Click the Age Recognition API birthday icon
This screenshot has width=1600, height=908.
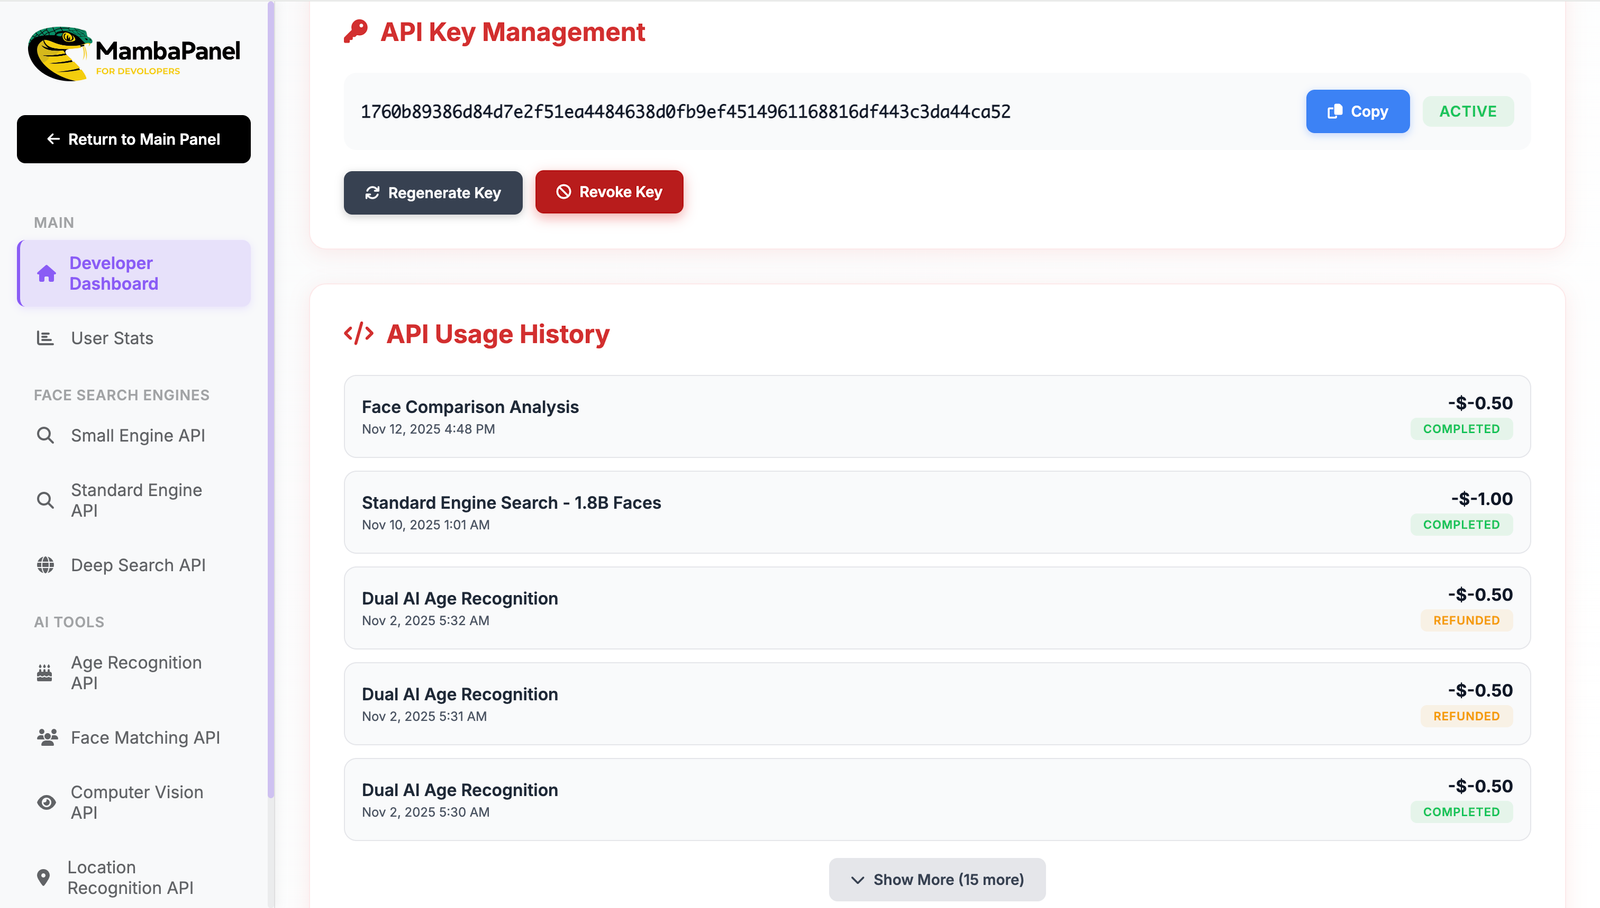(x=45, y=673)
